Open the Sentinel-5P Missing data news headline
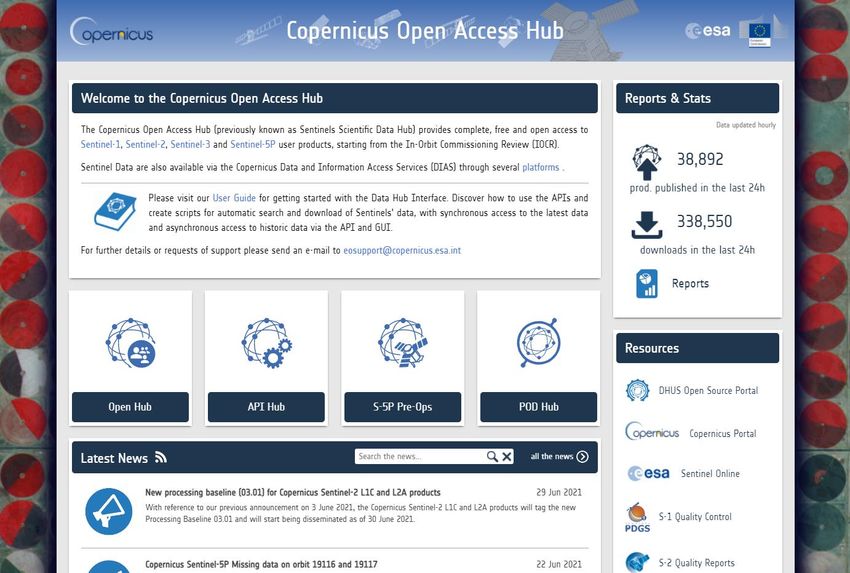This screenshot has width=850, height=573. click(x=261, y=564)
